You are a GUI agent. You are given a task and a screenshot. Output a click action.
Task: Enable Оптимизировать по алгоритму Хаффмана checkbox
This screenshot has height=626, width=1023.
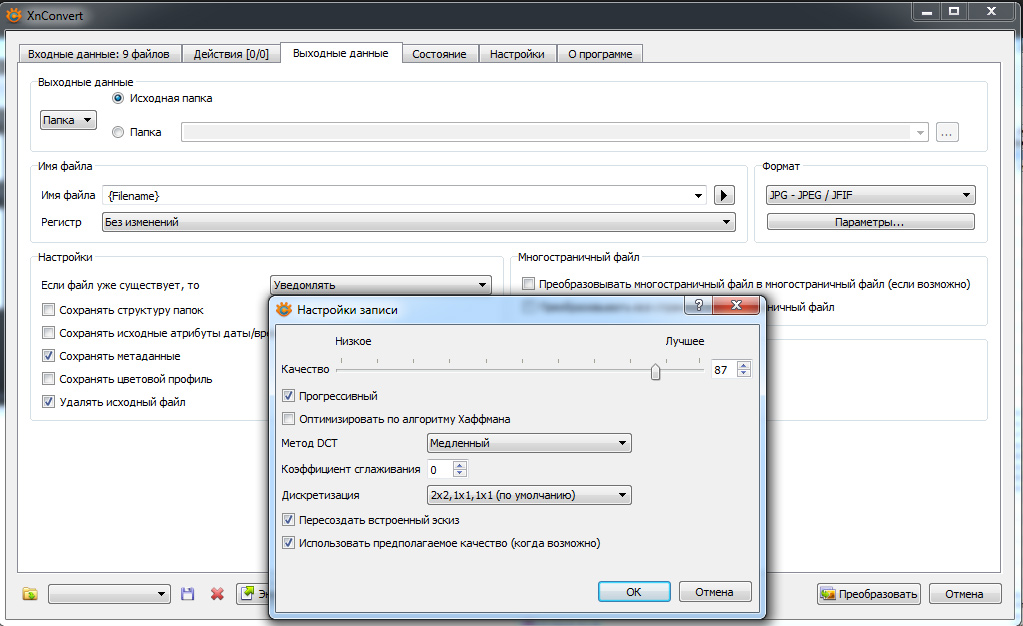coord(290,419)
